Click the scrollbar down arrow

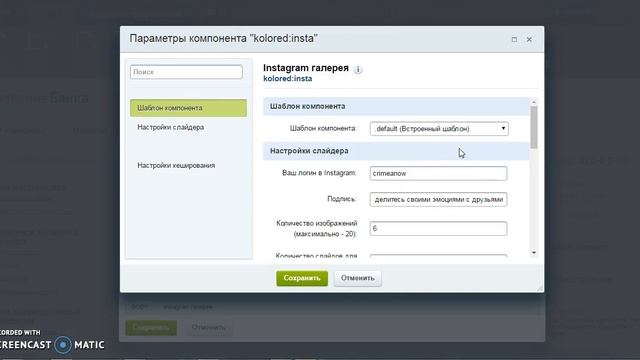tap(534, 253)
